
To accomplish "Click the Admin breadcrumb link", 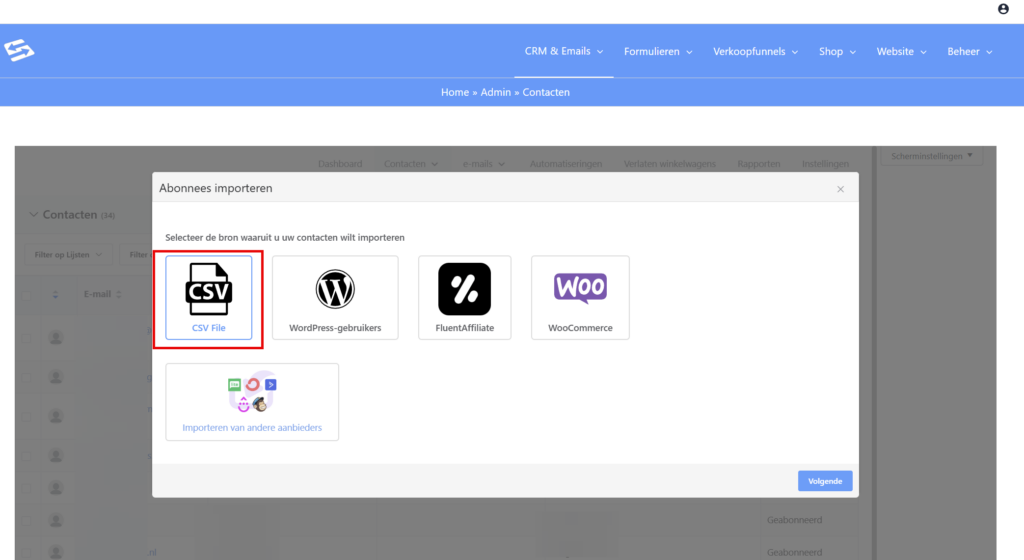I will 495,92.
